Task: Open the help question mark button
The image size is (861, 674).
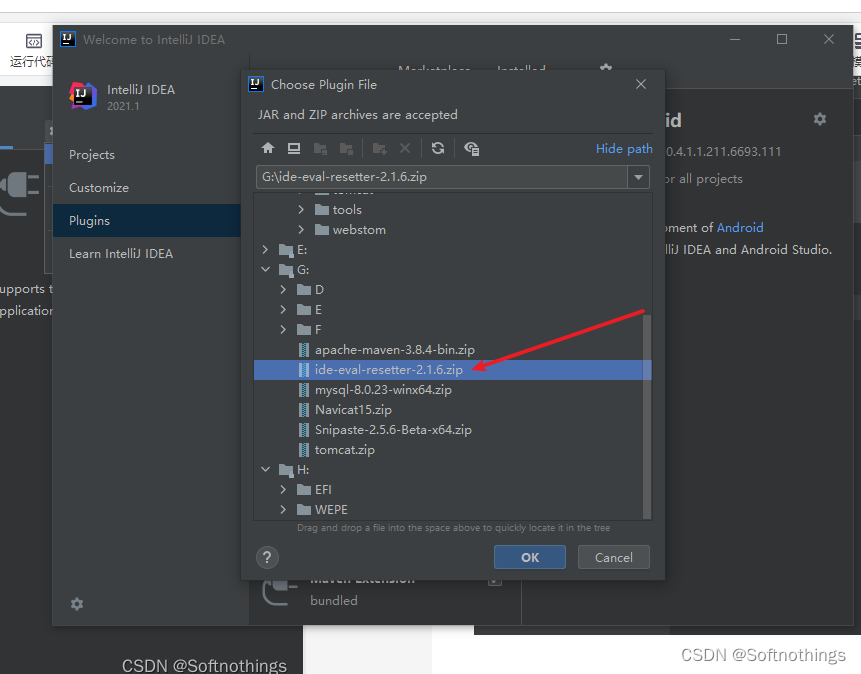Action: pos(267,558)
